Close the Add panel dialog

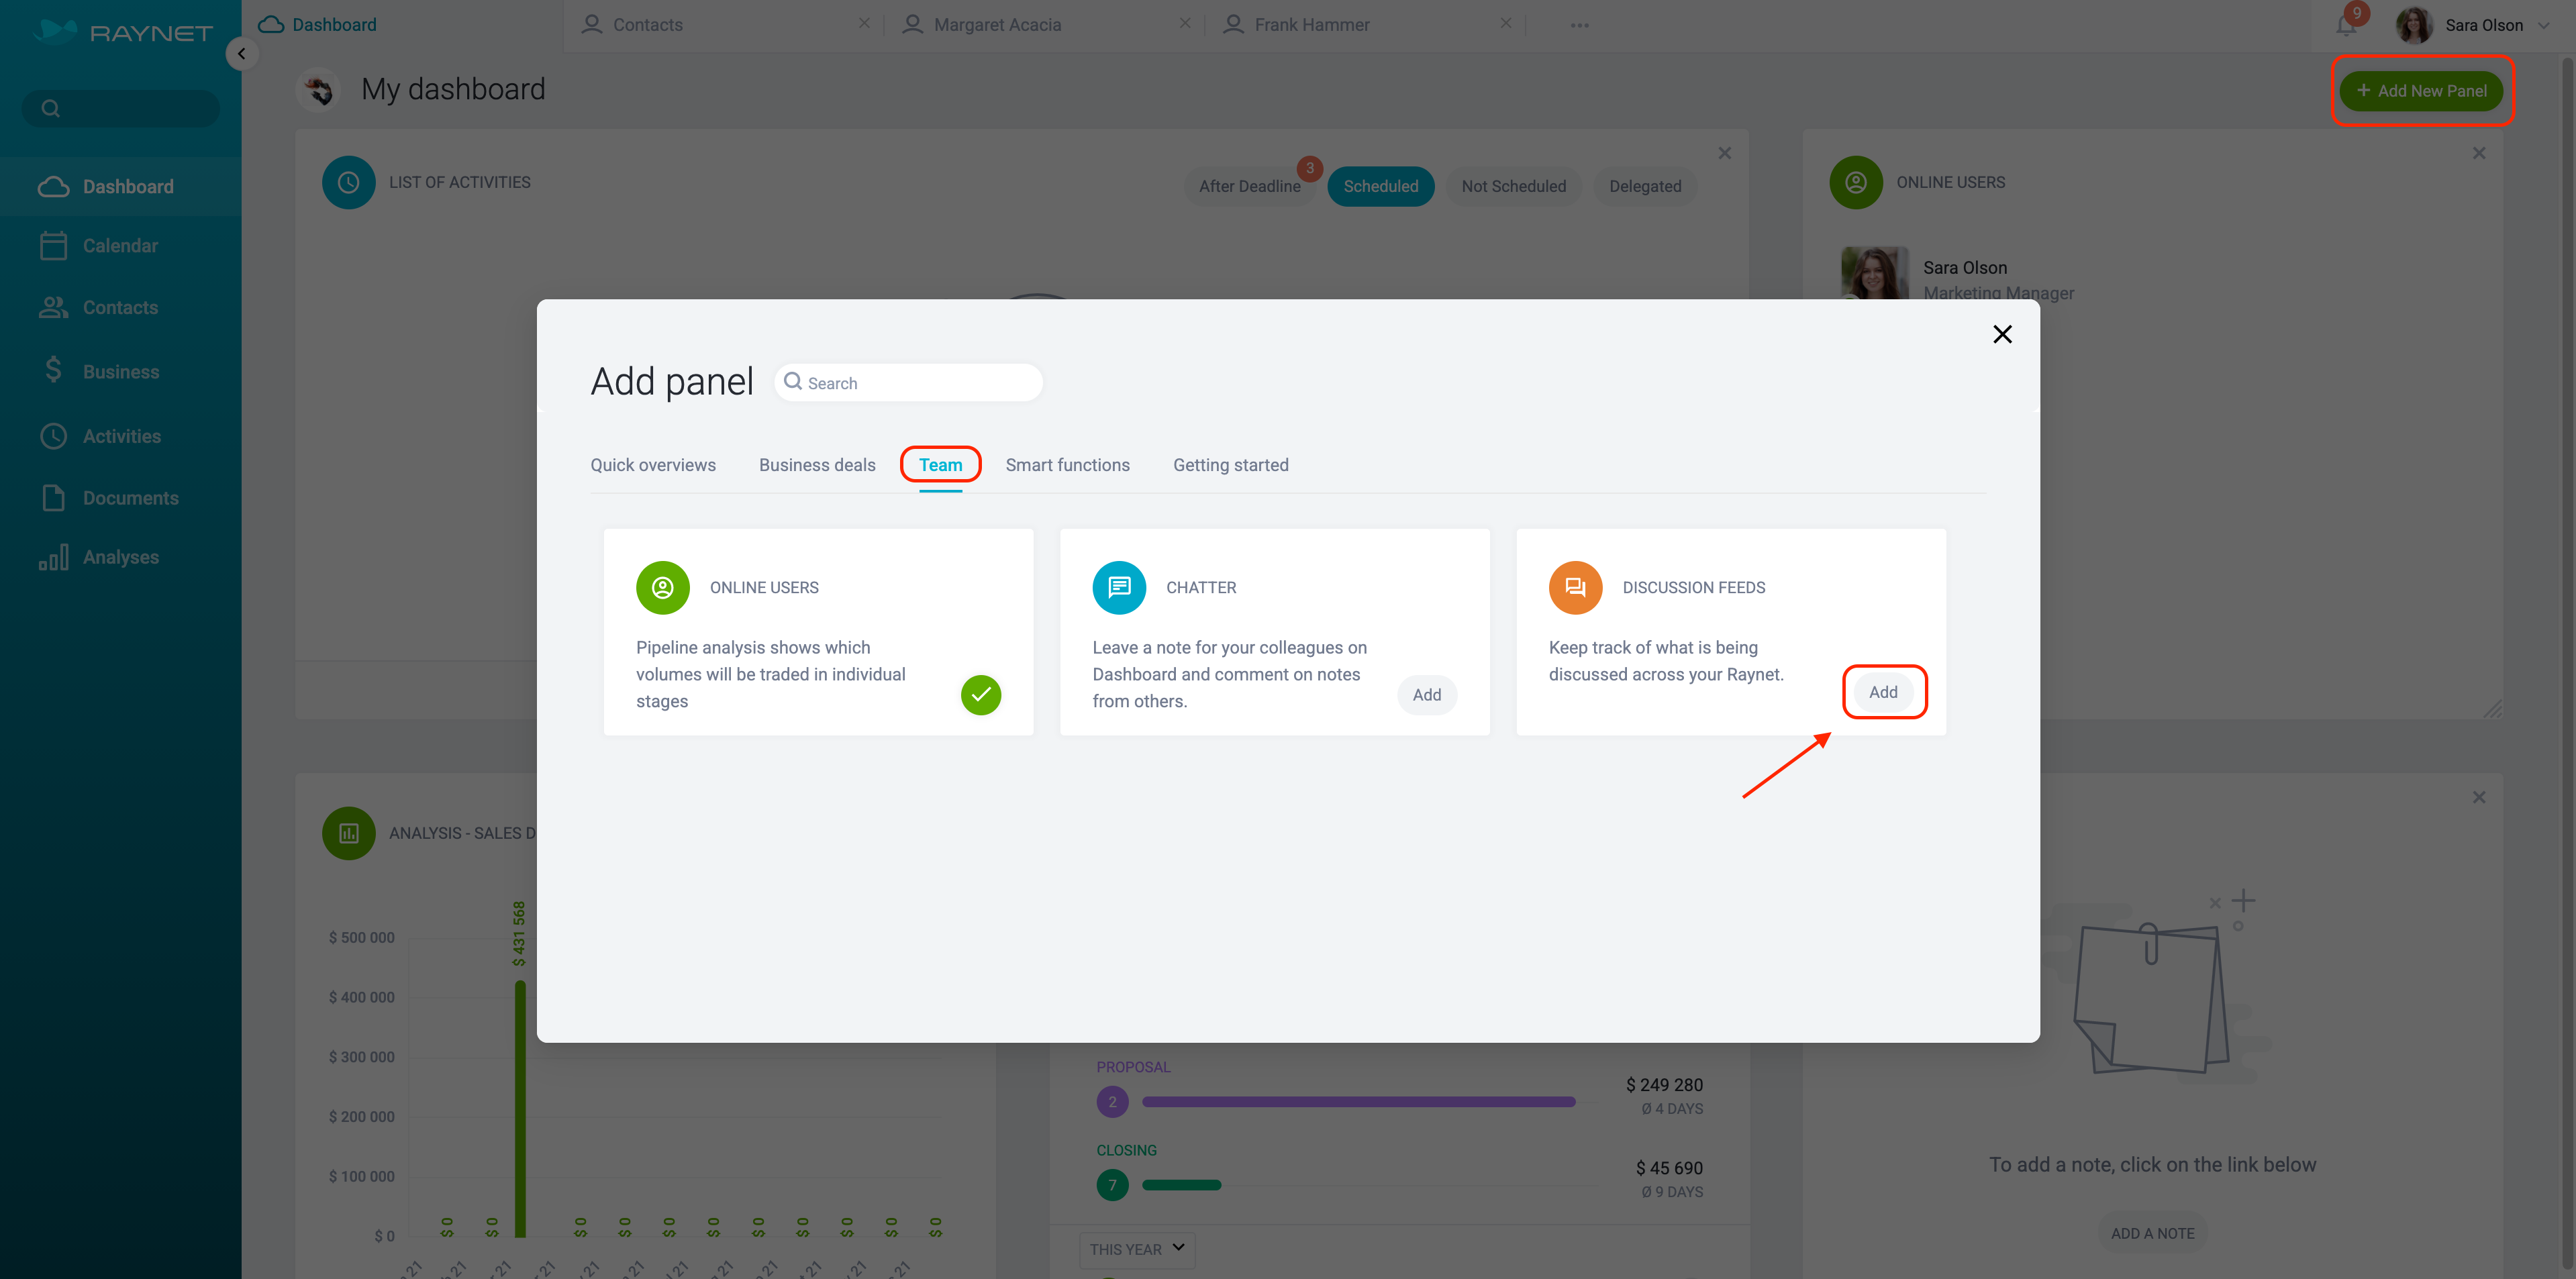coord(2002,334)
